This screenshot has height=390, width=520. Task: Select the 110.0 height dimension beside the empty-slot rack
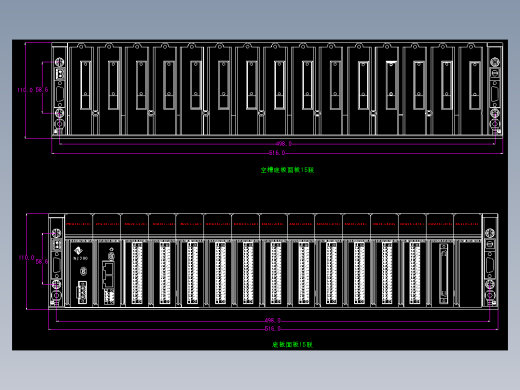click(25, 90)
